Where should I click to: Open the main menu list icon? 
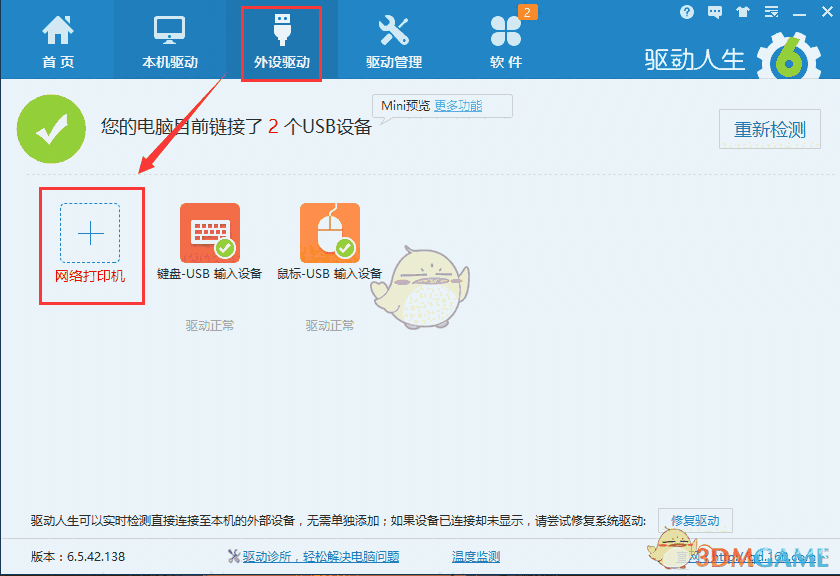771,12
